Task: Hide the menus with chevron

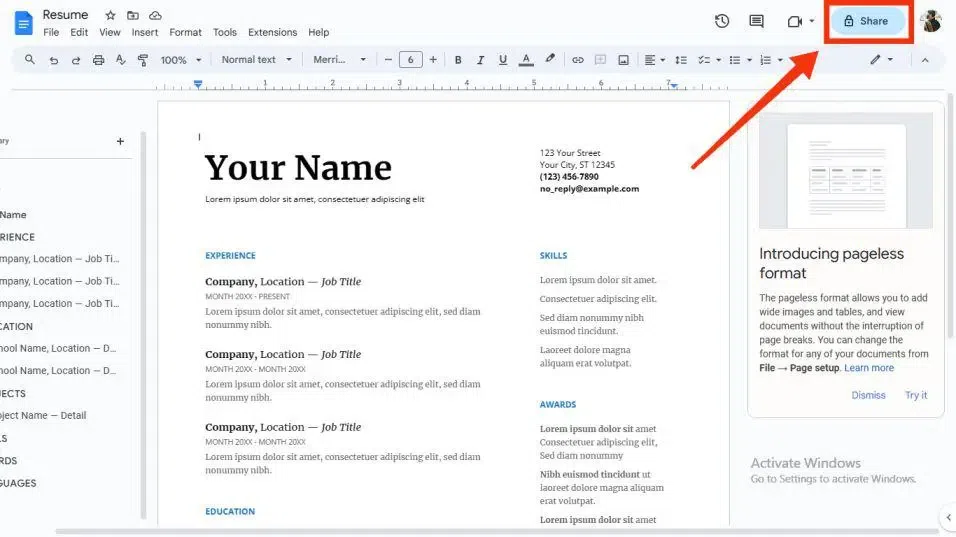Action: coord(925,60)
